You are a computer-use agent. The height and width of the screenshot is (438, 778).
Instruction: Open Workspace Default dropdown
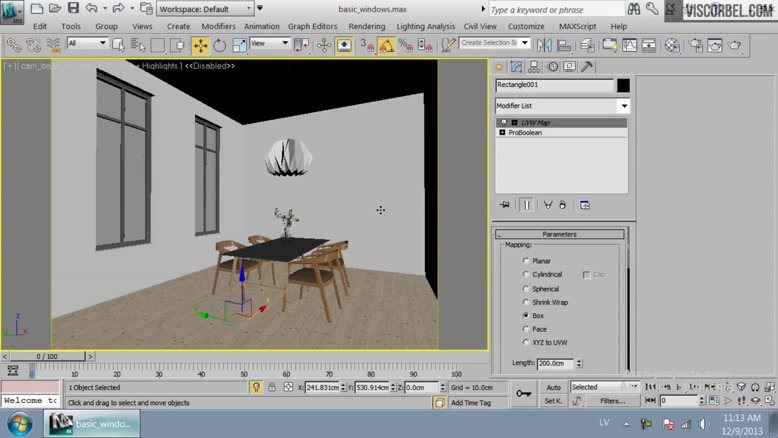point(206,9)
